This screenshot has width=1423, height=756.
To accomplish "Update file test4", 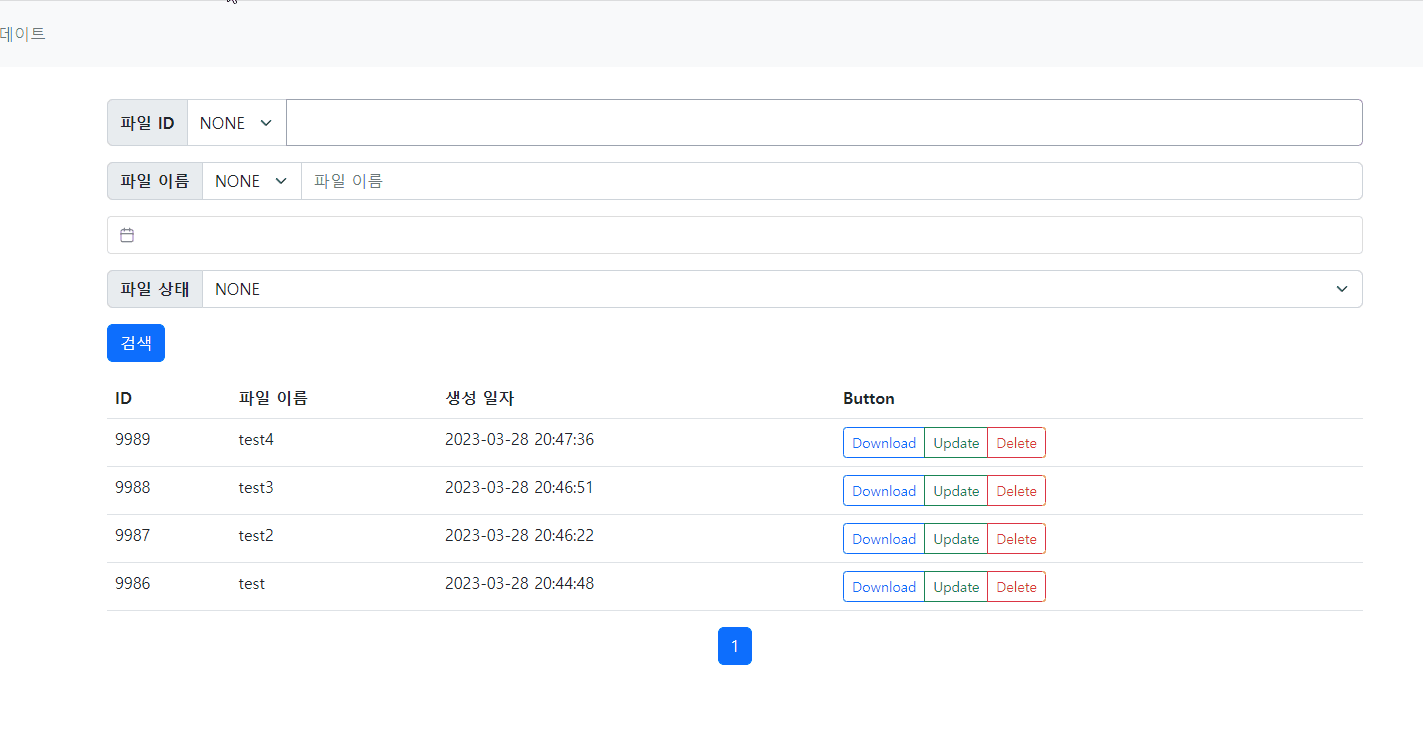I will pos(956,443).
